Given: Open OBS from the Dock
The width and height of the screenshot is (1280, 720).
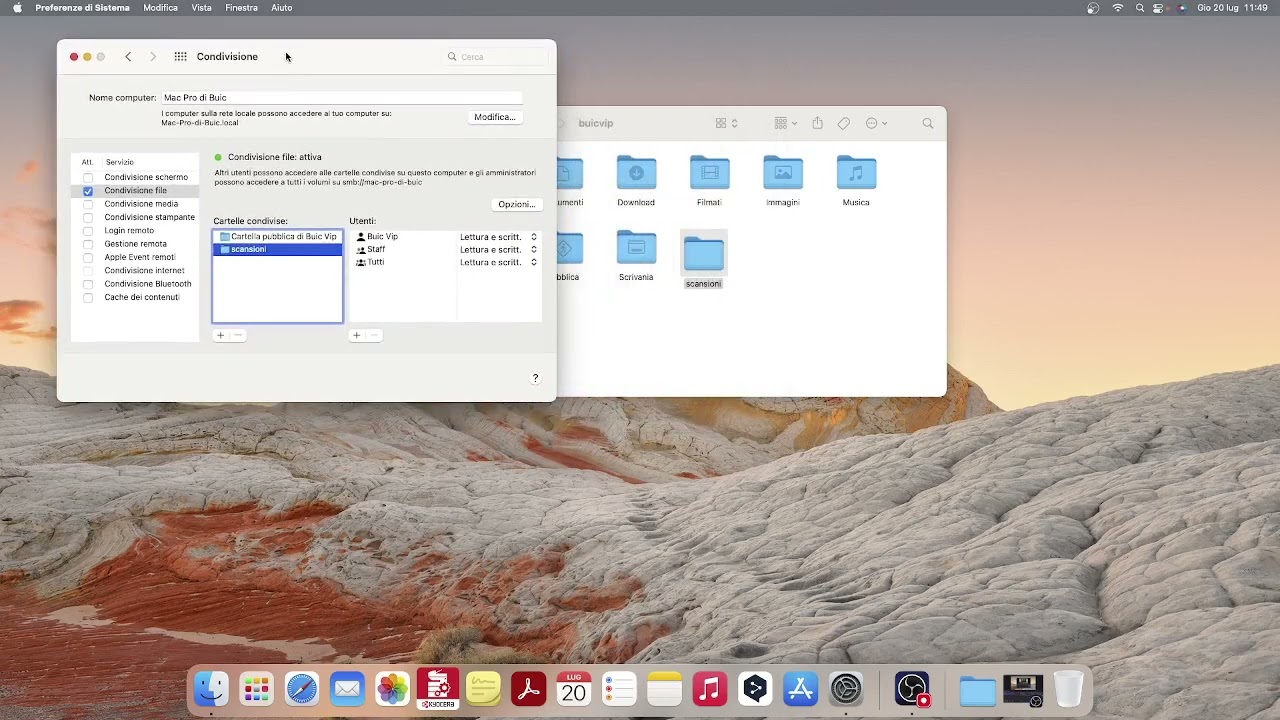Looking at the screenshot, I should (912, 689).
